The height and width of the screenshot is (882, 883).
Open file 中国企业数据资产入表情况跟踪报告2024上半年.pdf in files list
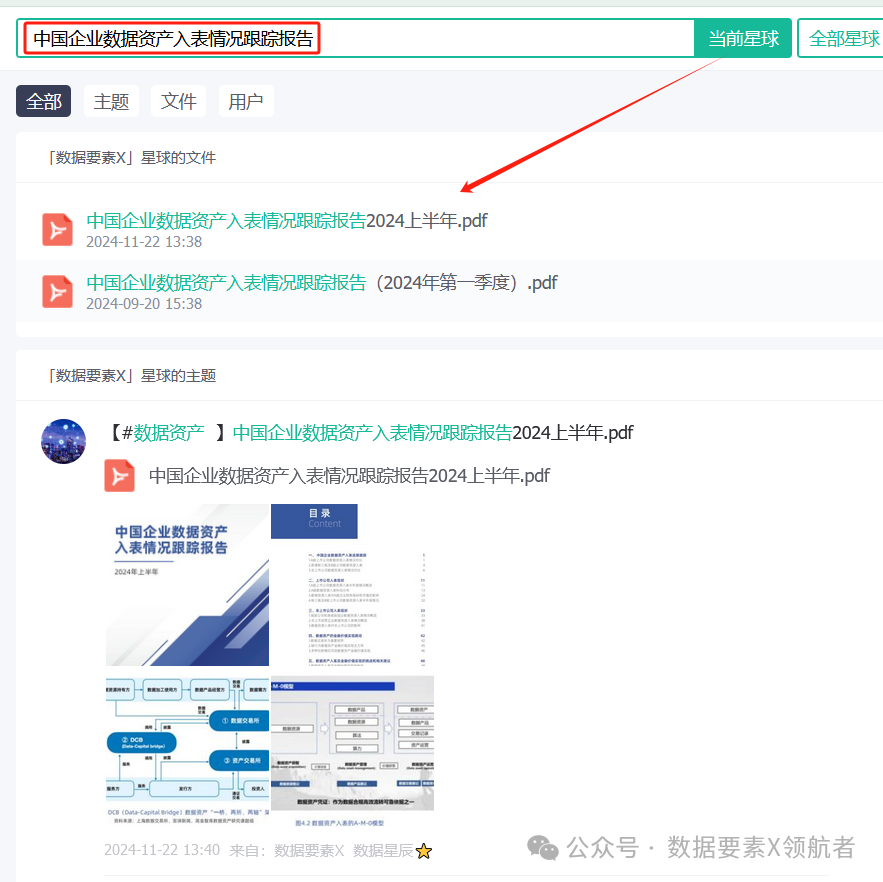point(287,221)
